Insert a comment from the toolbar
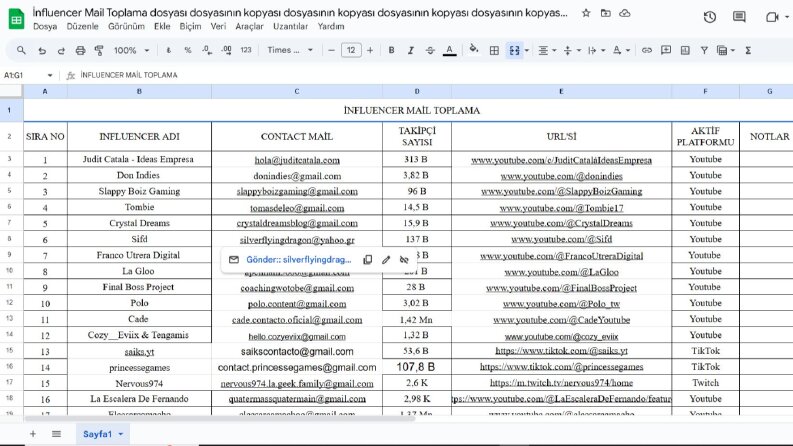Image resolution: width=793 pixels, height=446 pixels. pyautogui.click(x=666, y=50)
